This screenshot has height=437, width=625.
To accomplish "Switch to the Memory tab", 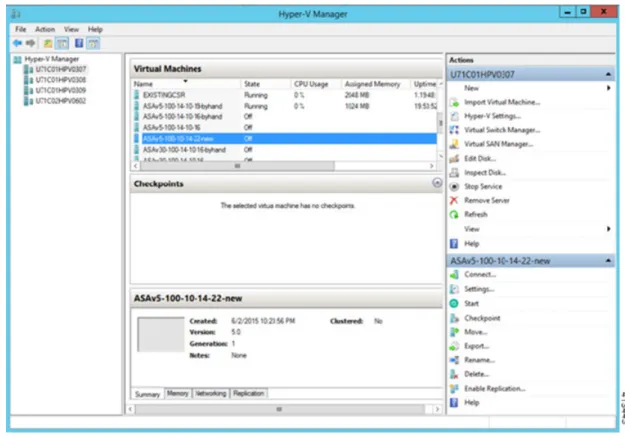I will (177, 394).
